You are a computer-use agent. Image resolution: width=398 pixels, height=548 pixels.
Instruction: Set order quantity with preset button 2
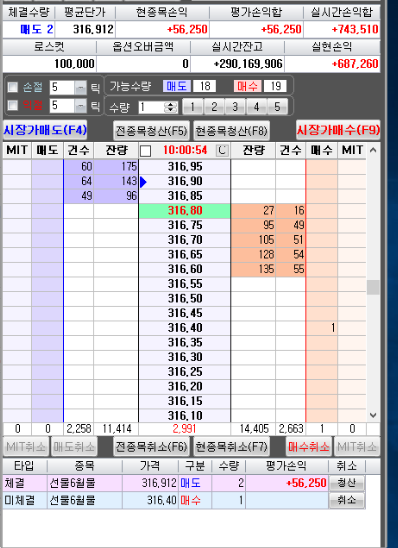point(214,107)
